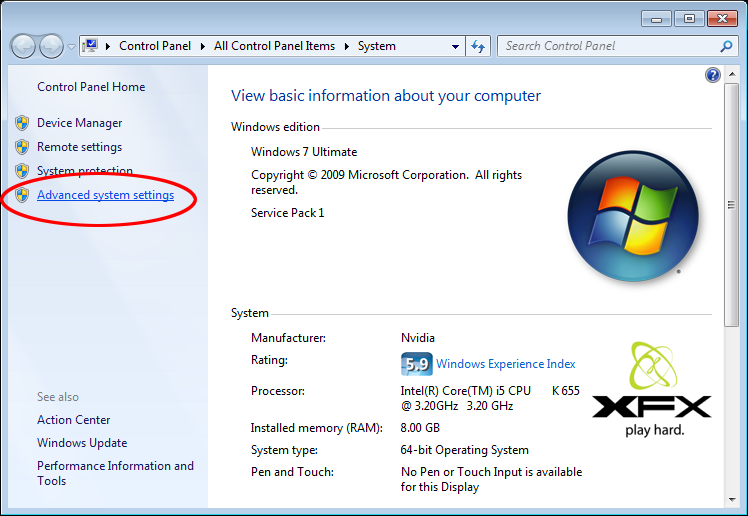Open the Windows Experience Index link
The width and height of the screenshot is (748, 516).
[x=506, y=364]
